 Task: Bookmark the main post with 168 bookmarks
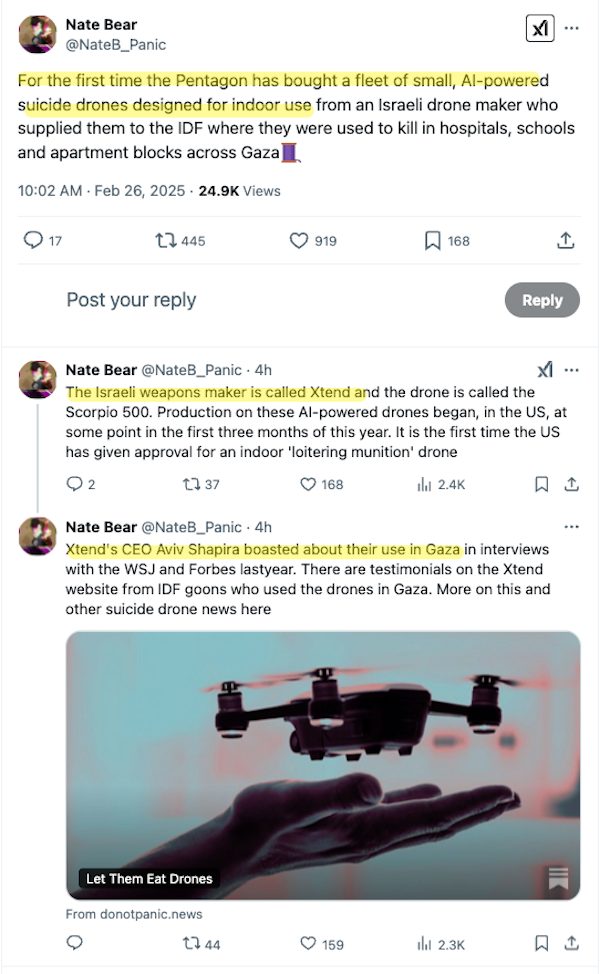447,240
